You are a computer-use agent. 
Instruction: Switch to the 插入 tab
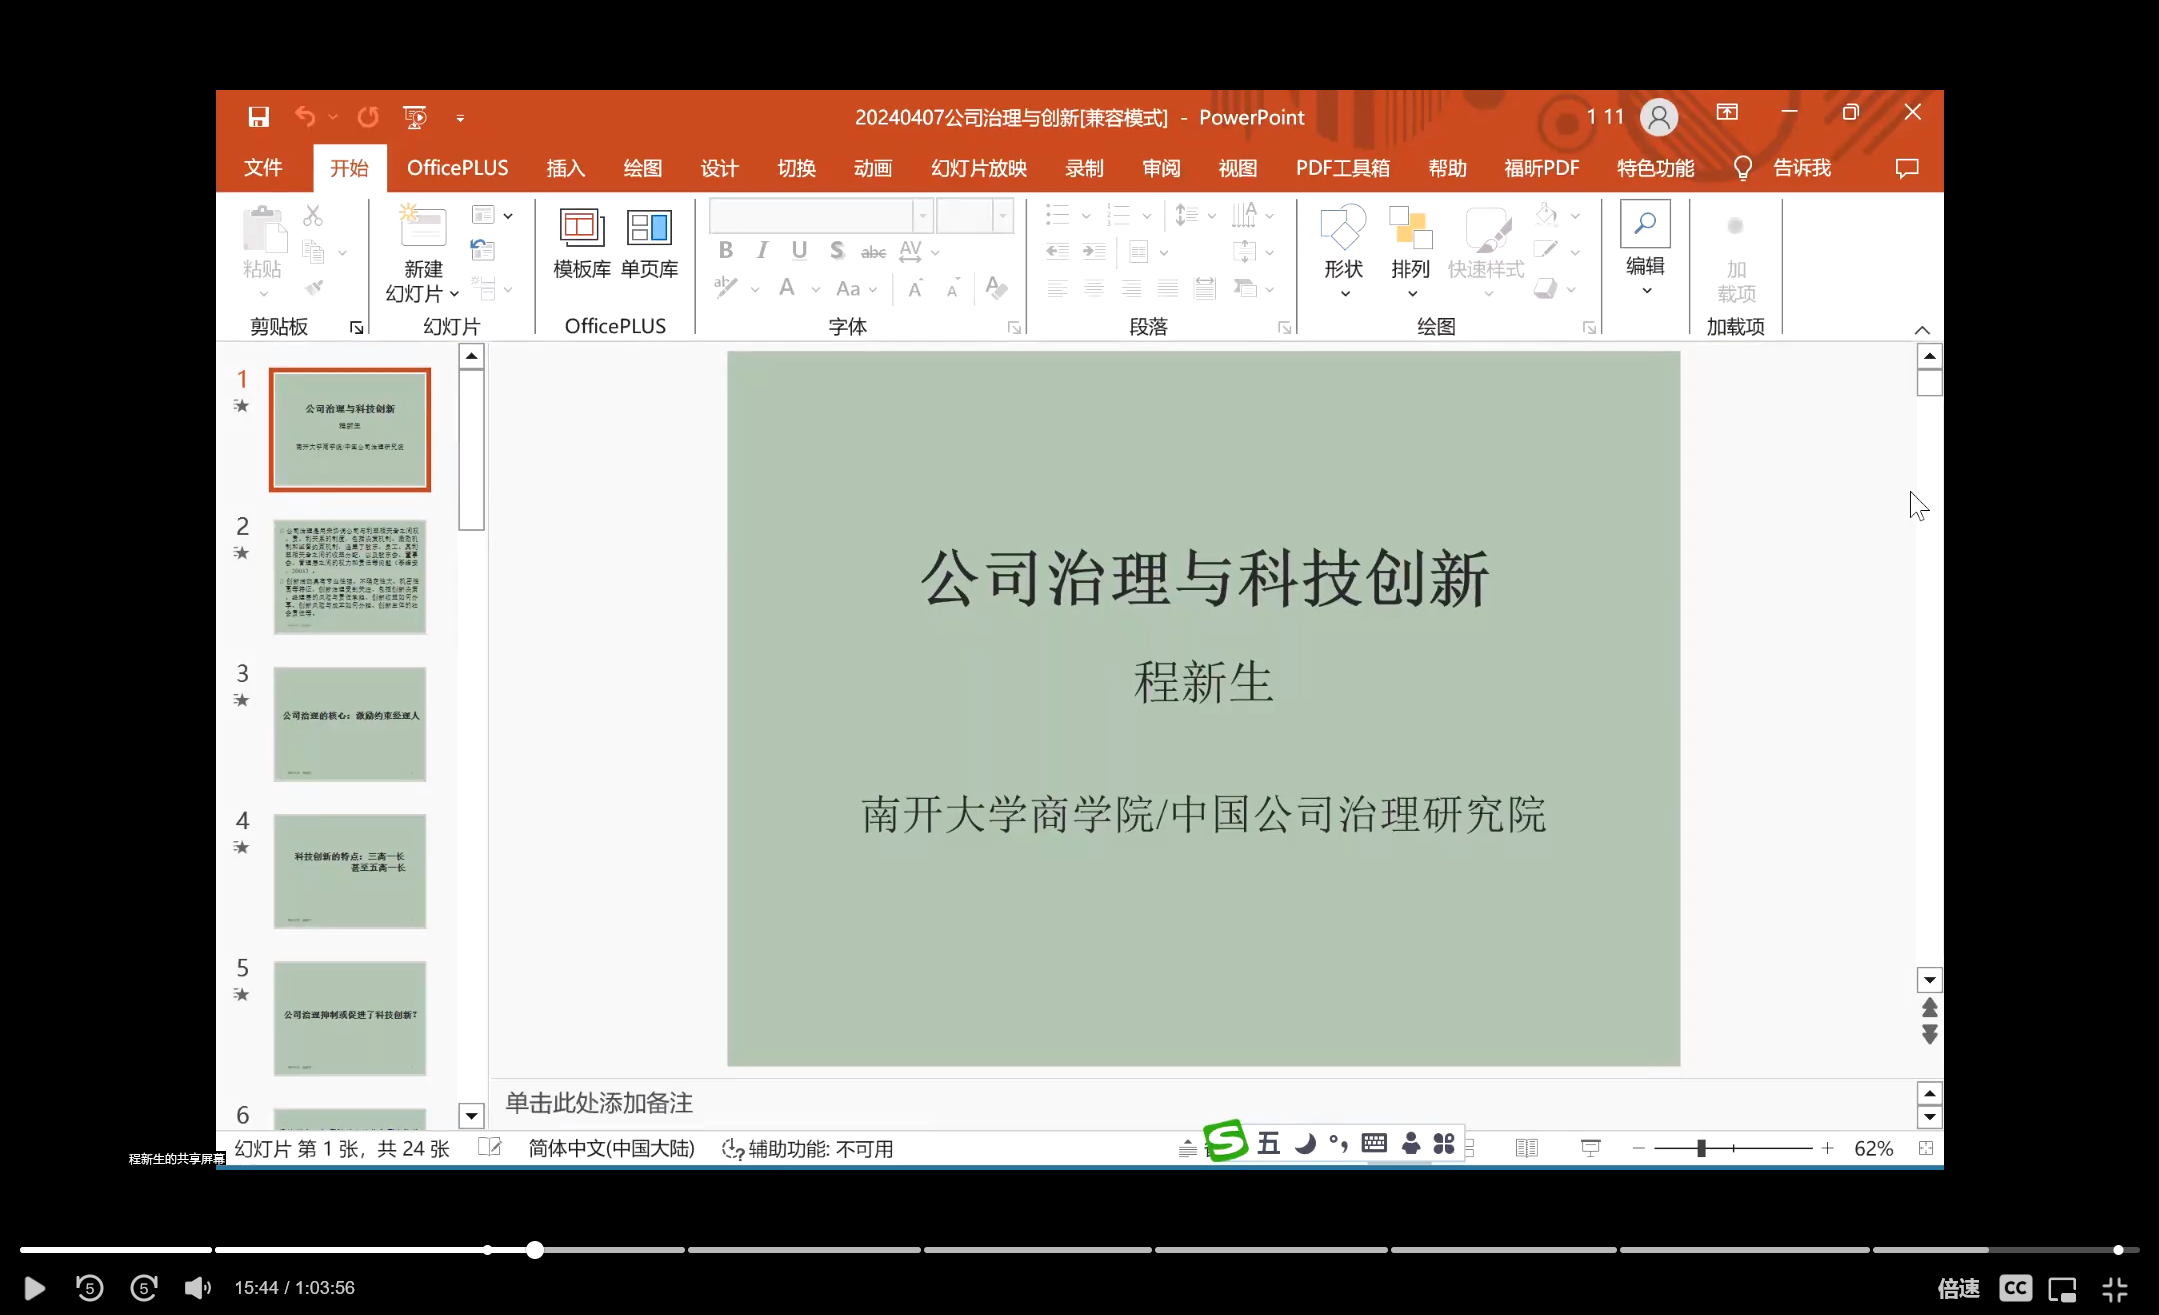[565, 168]
